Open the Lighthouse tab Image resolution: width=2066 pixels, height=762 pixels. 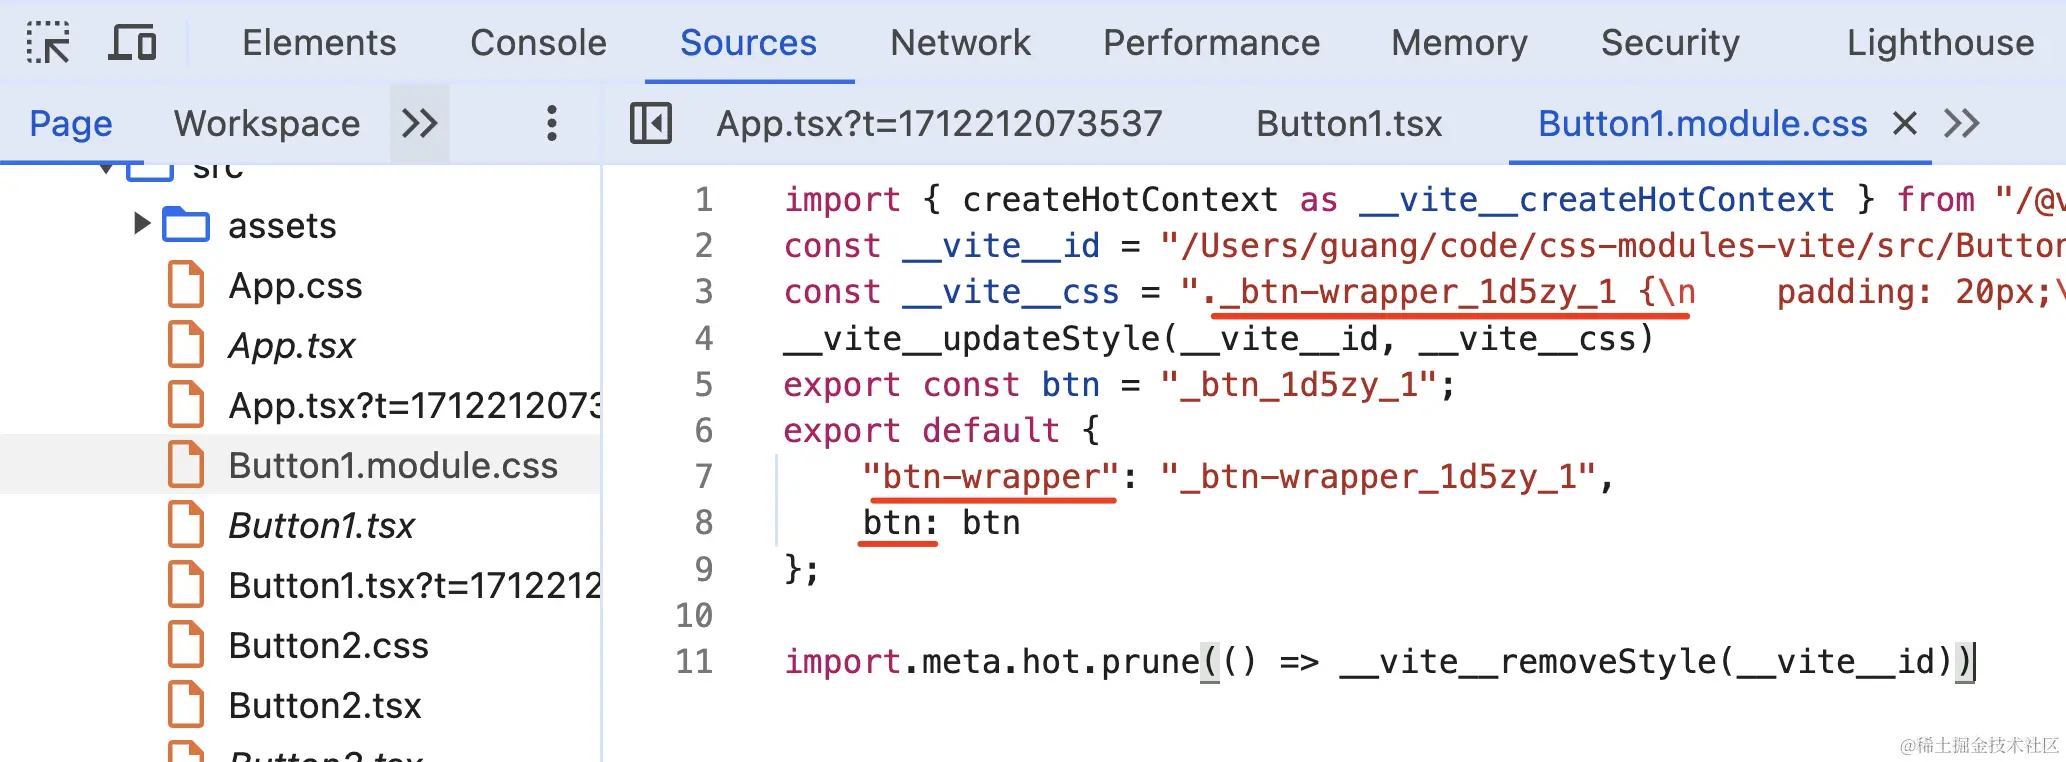[1939, 43]
